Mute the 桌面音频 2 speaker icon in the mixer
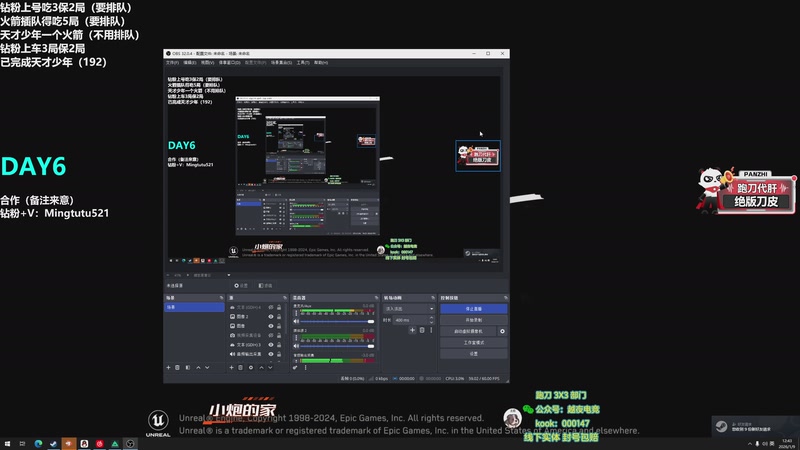 tap(296, 346)
